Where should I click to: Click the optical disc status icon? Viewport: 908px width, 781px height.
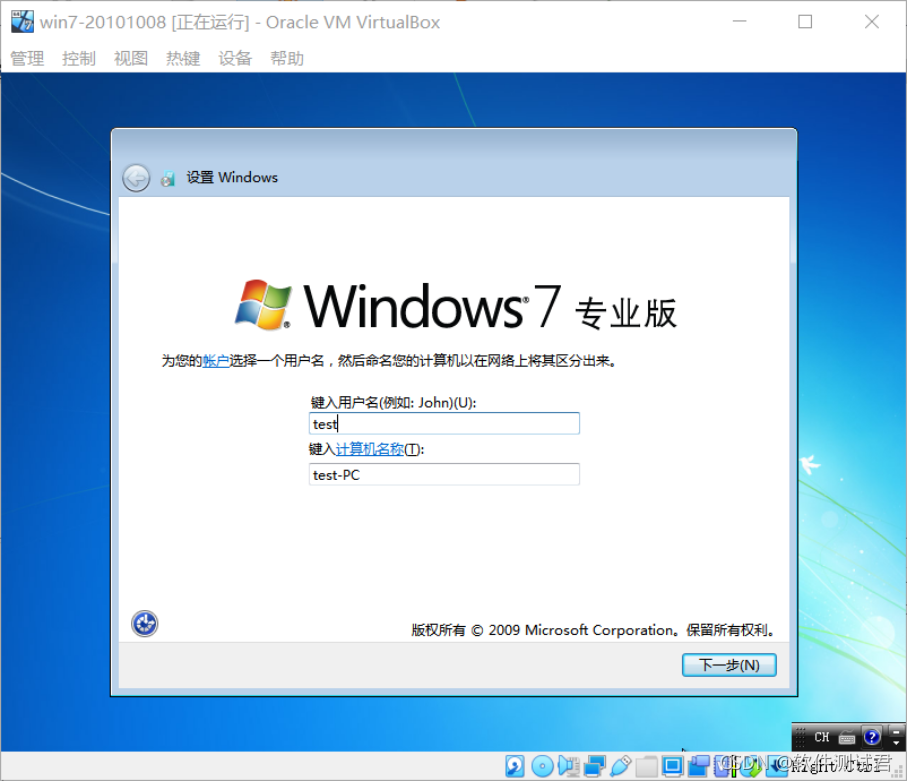(543, 766)
